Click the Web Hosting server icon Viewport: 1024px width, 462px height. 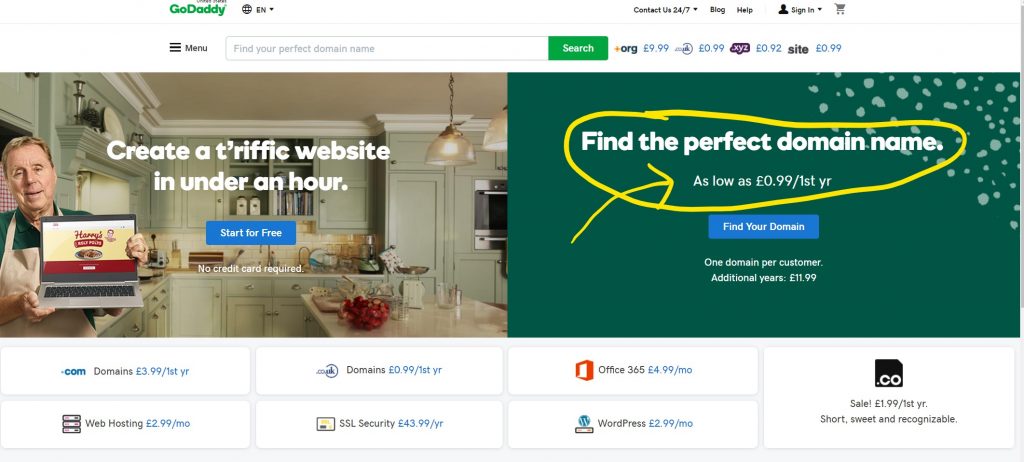[71, 423]
